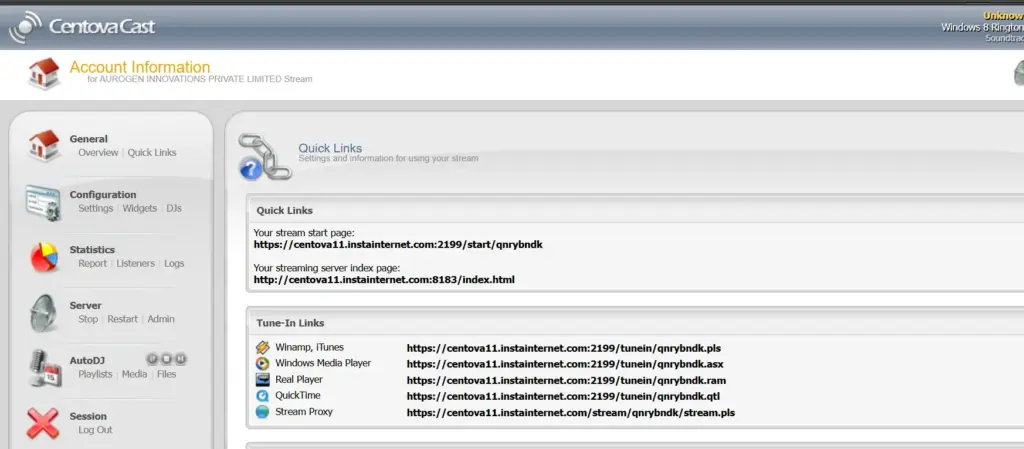Click the QuickTime icon

pos(263,395)
